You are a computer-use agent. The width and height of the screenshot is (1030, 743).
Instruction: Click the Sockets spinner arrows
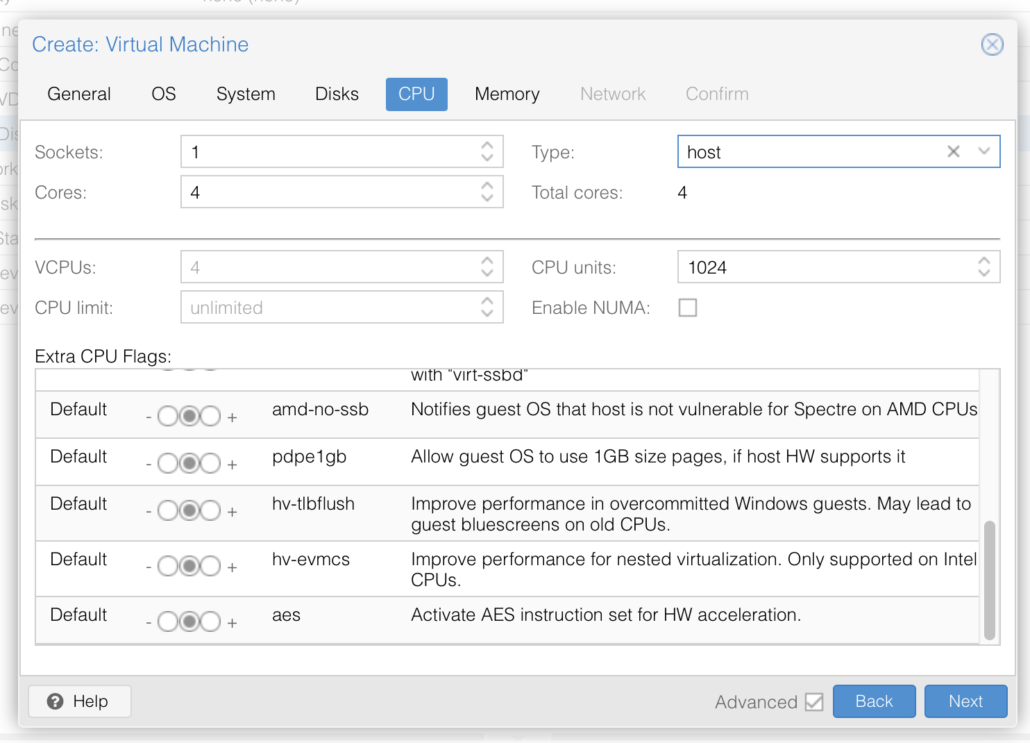point(487,152)
